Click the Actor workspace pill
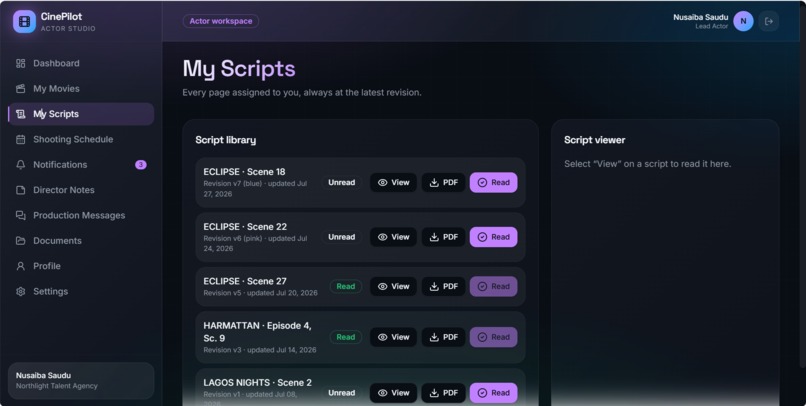Image resolution: width=806 pixels, height=406 pixels. point(221,21)
